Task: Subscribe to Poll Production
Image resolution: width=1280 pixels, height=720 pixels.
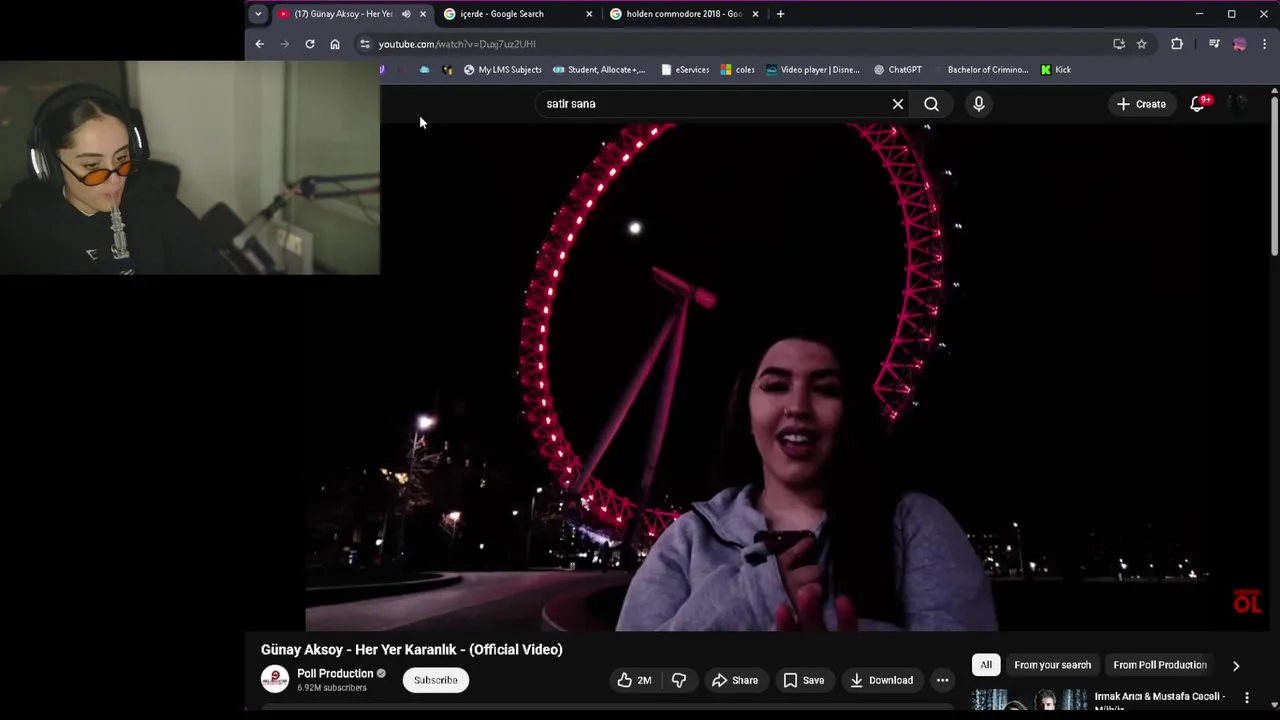Action: click(436, 680)
